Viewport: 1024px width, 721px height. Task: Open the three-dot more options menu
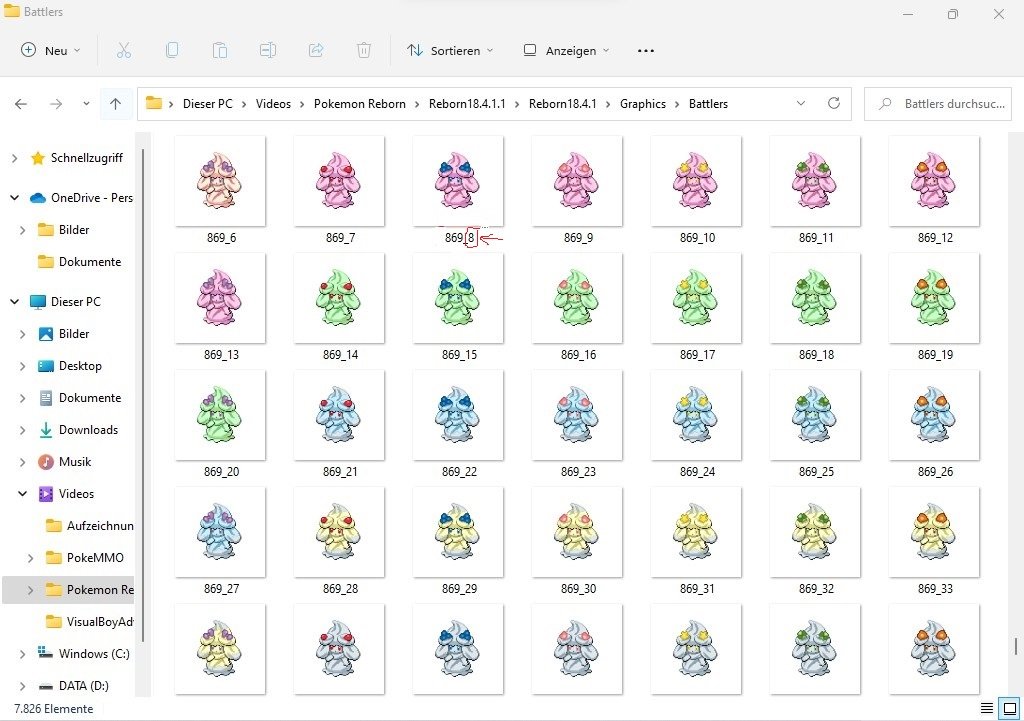(x=646, y=50)
